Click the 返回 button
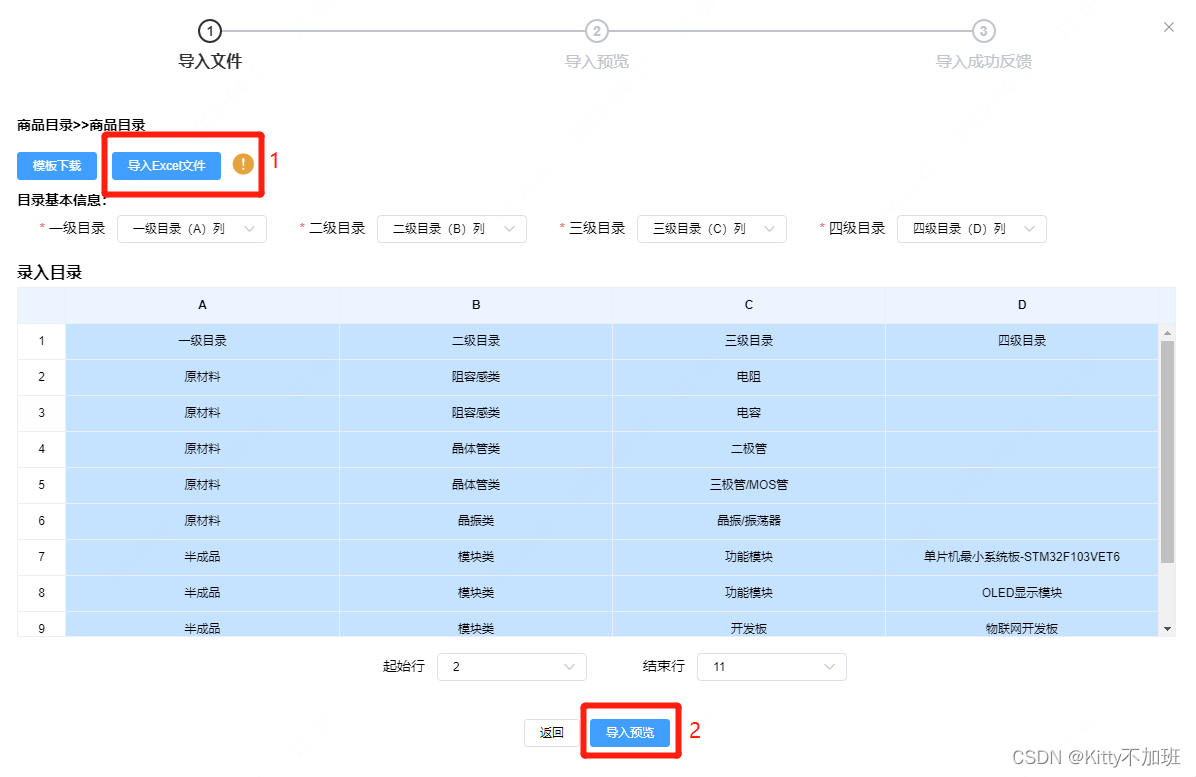This screenshot has height=777, width=1196. point(551,733)
